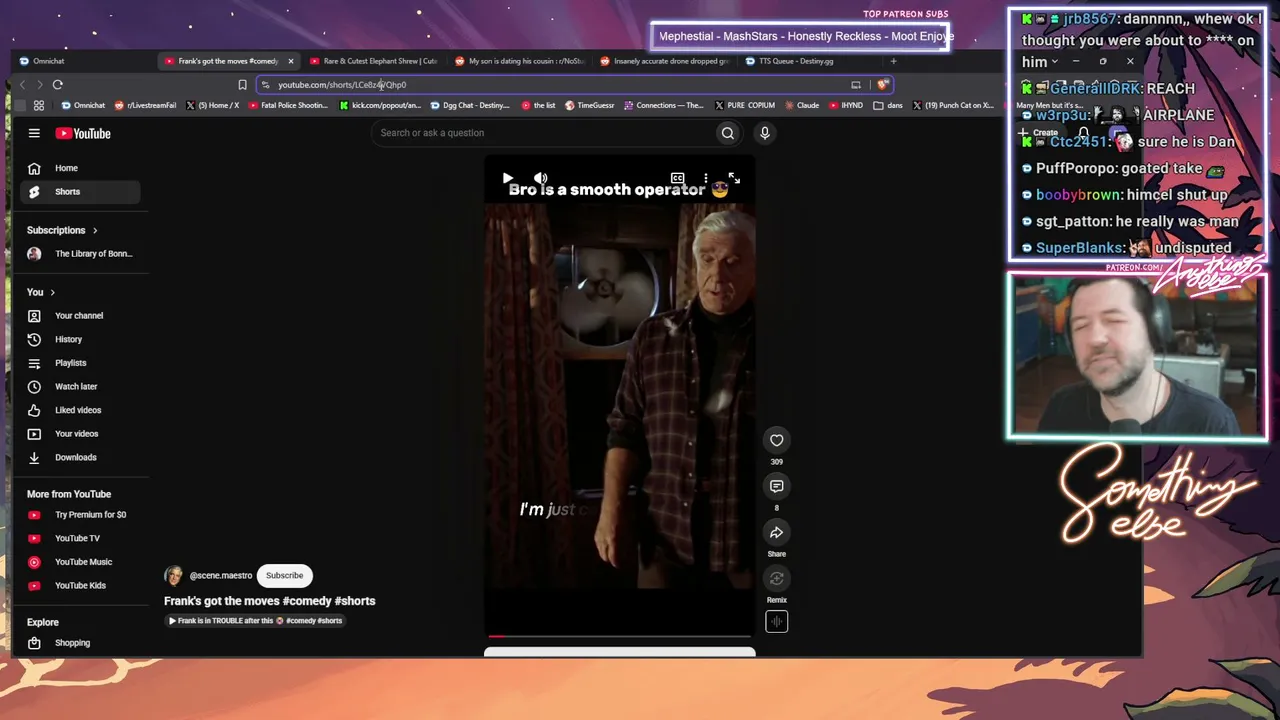Open the r/LivestreamFail bookmark
This screenshot has height=720, width=1280.
click(x=146, y=105)
